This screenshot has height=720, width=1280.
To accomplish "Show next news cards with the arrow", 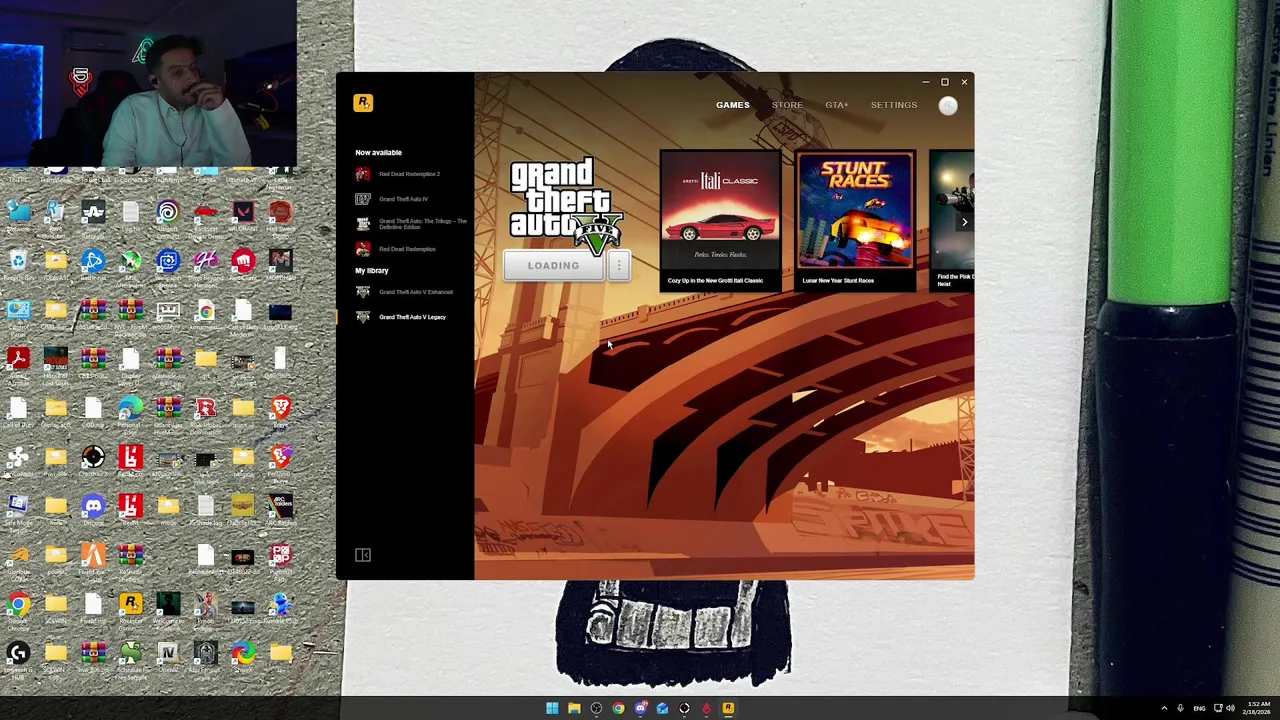I will [x=964, y=222].
